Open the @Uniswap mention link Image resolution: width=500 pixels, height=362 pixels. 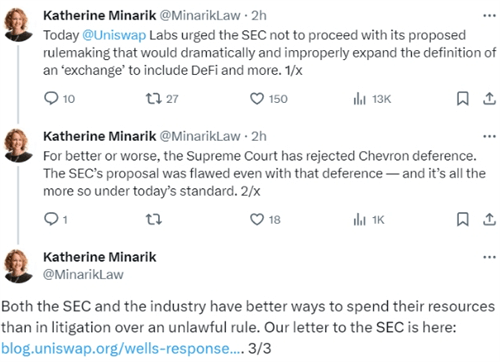tap(114, 35)
